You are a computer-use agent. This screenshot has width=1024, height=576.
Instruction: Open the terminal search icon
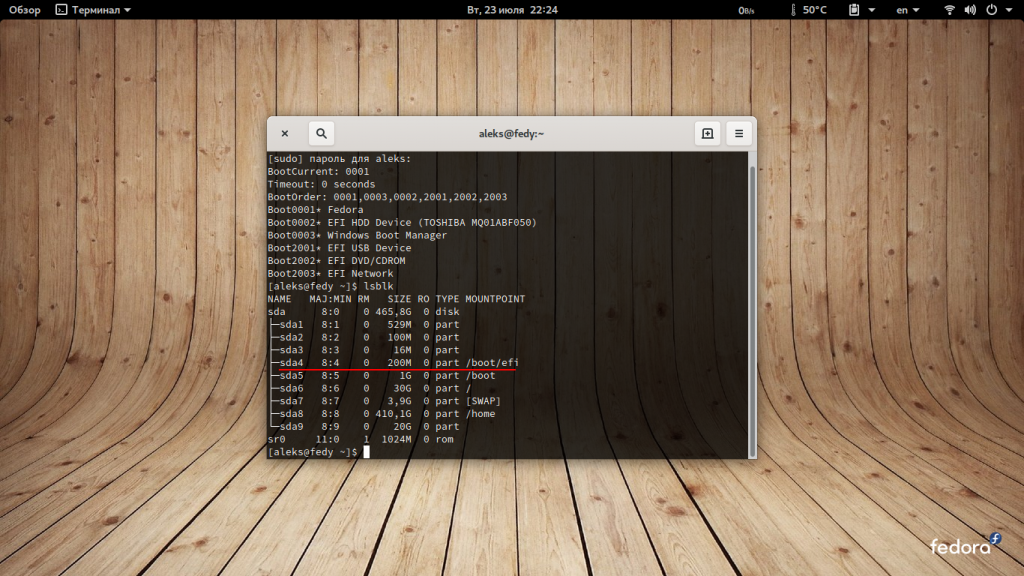(x=321, y=133)
